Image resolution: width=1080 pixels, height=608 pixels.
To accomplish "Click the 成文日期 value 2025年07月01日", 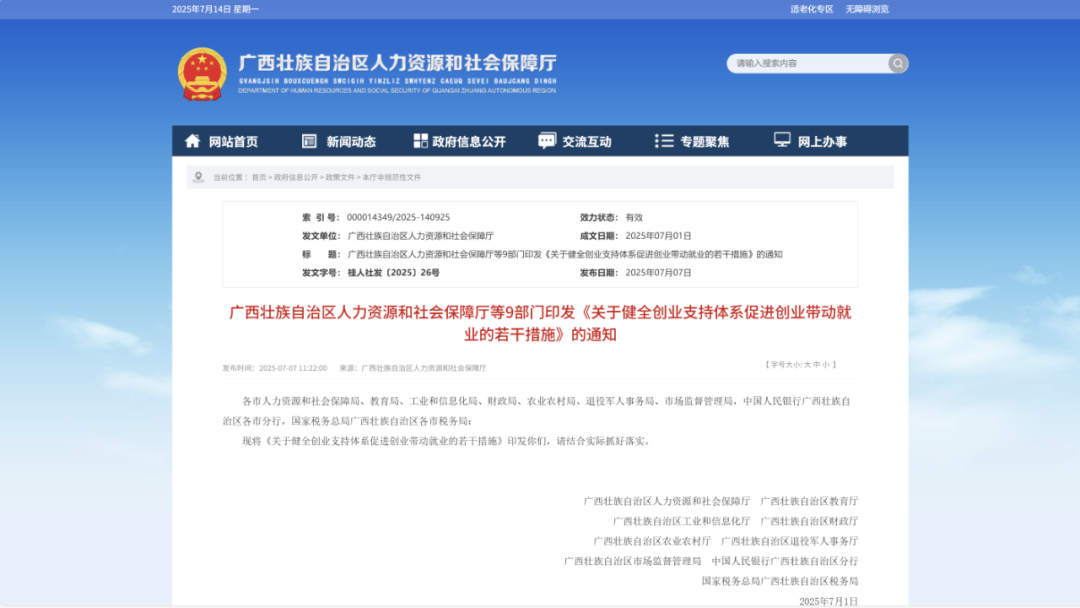I will coord(658,236).
